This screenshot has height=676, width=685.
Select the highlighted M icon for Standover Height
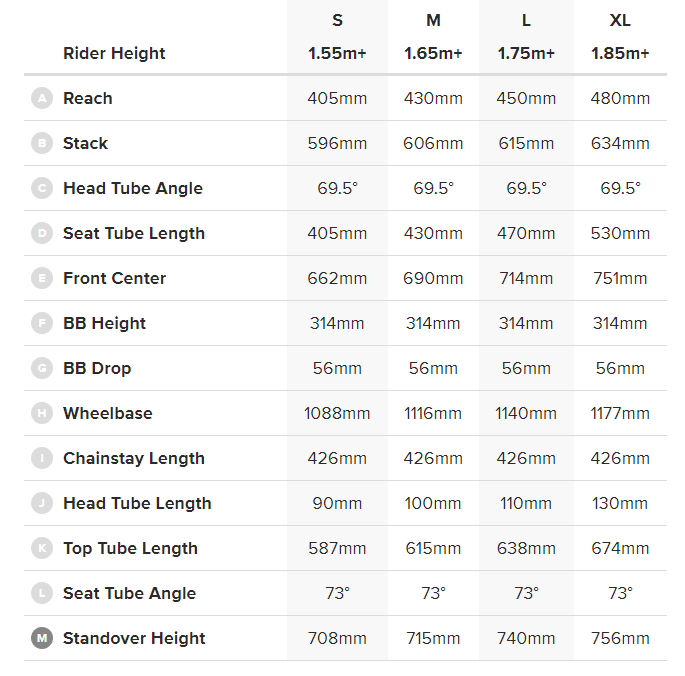42,638
